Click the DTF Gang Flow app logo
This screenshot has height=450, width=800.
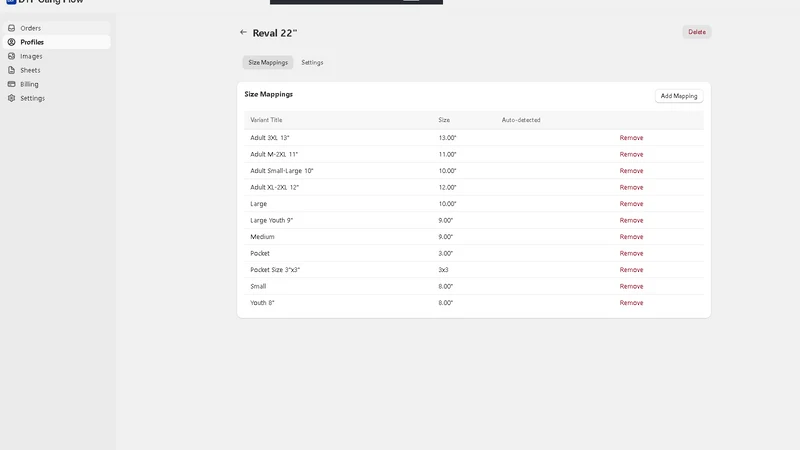click(11, 2)
